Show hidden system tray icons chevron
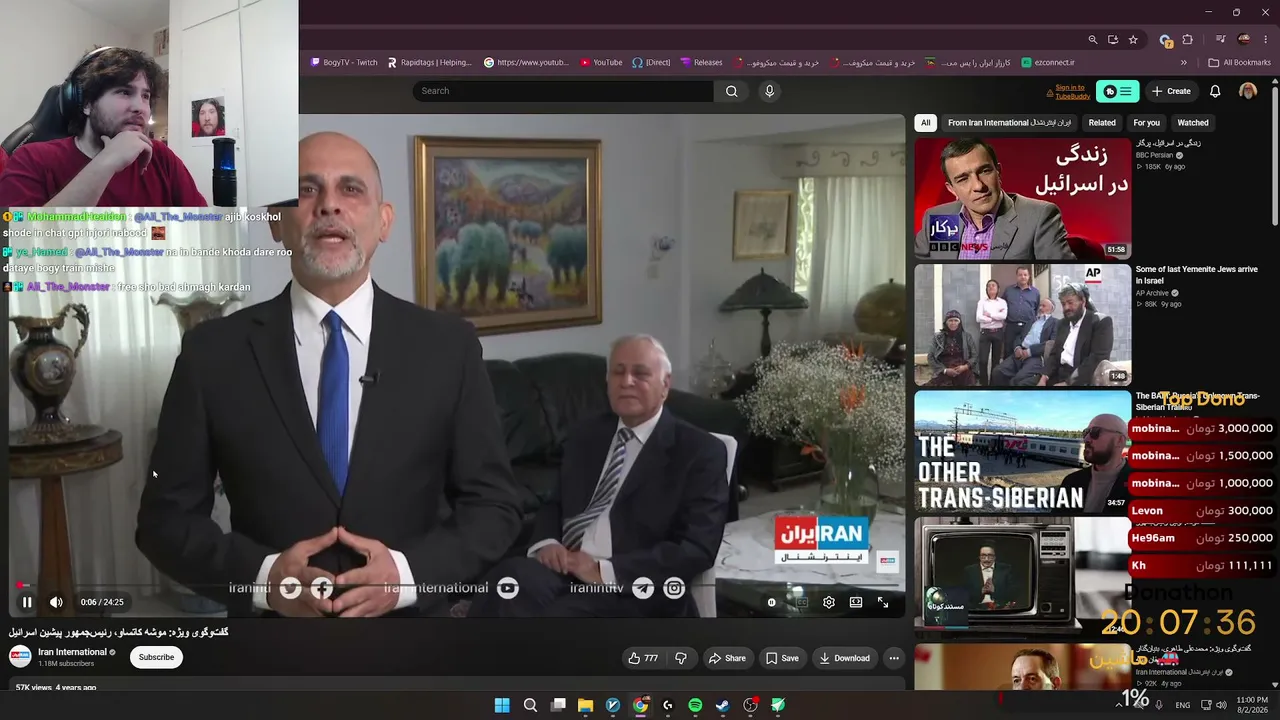 click(1118, 705)
